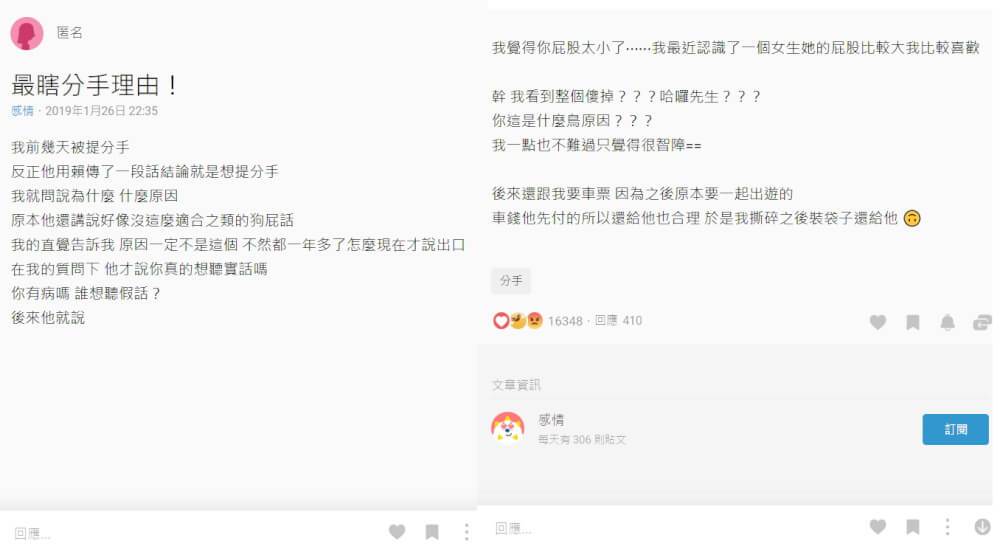Viewport: 1000px width, 552px height.
Task: Click the reply input field in the left panel
Action: click(x=191, y=533)
